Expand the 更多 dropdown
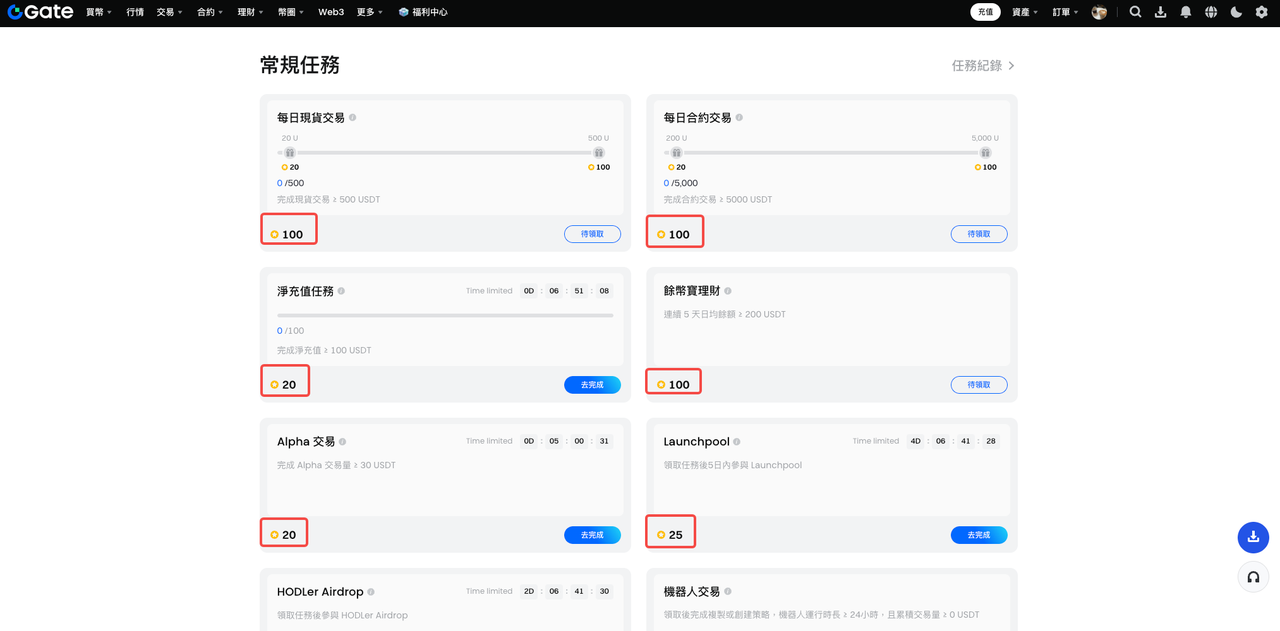 (366, 12)
